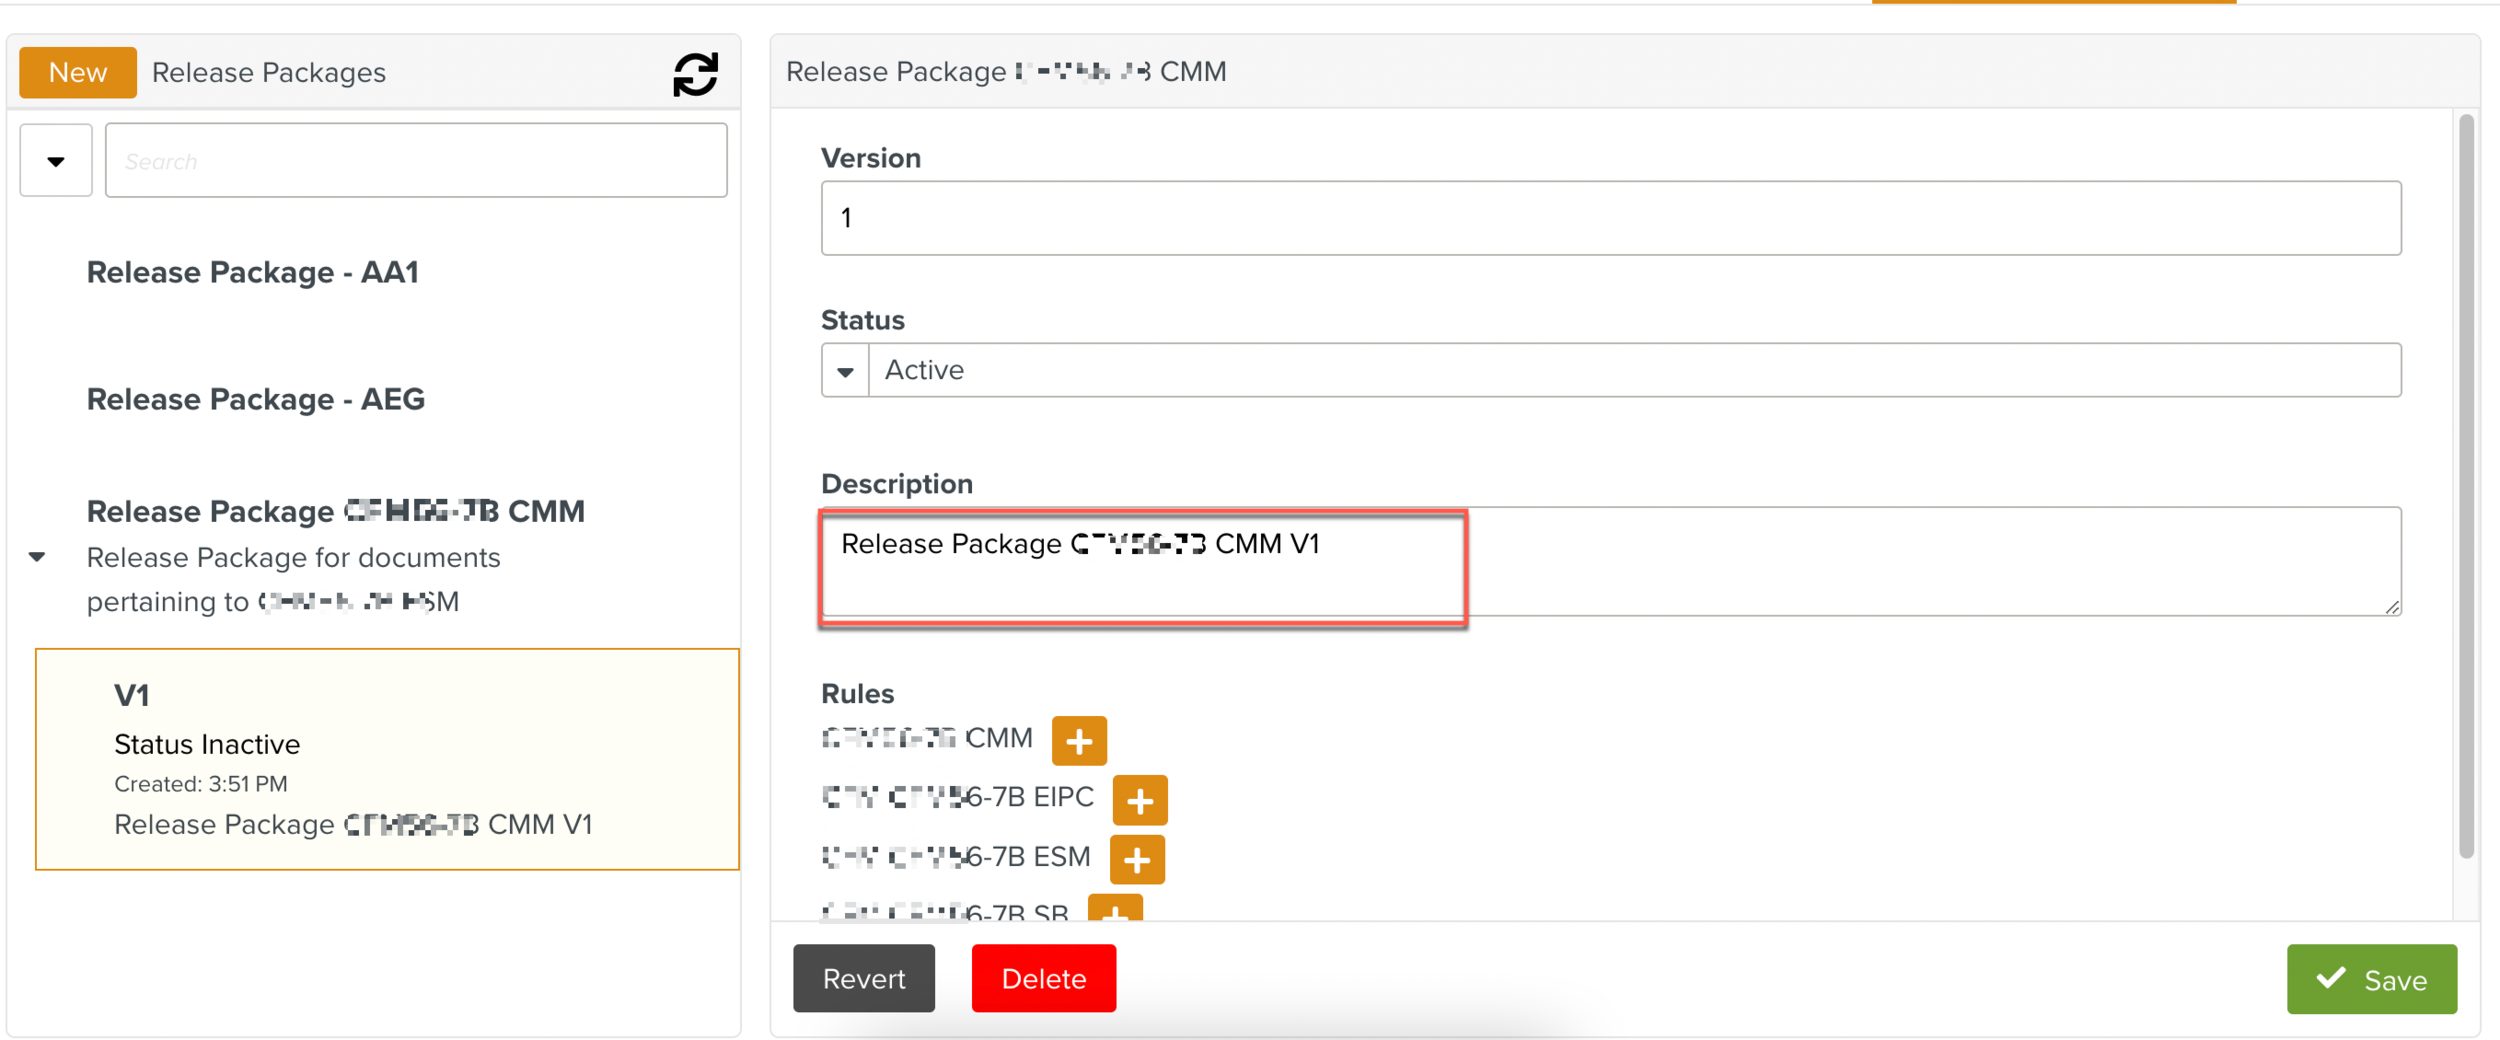Screen dimensions: 2500x1040
Task: Add the 6-7B ESM rule plus icon
Action: [1137, 860]
